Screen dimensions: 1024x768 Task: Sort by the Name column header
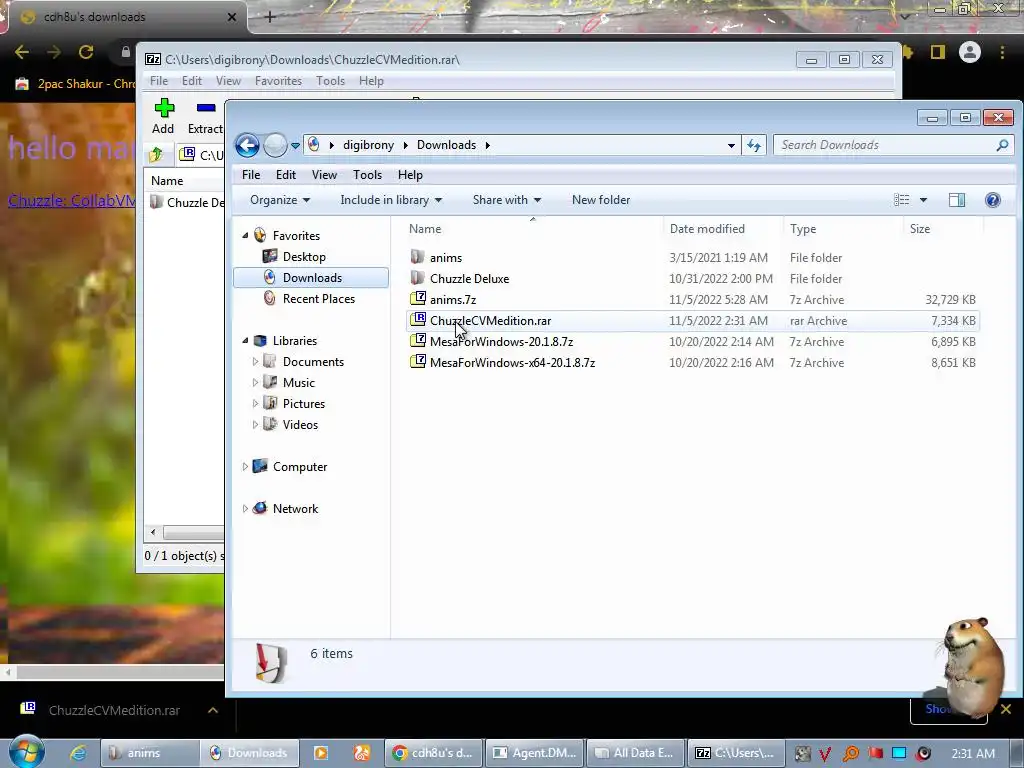tap(532, 229)
